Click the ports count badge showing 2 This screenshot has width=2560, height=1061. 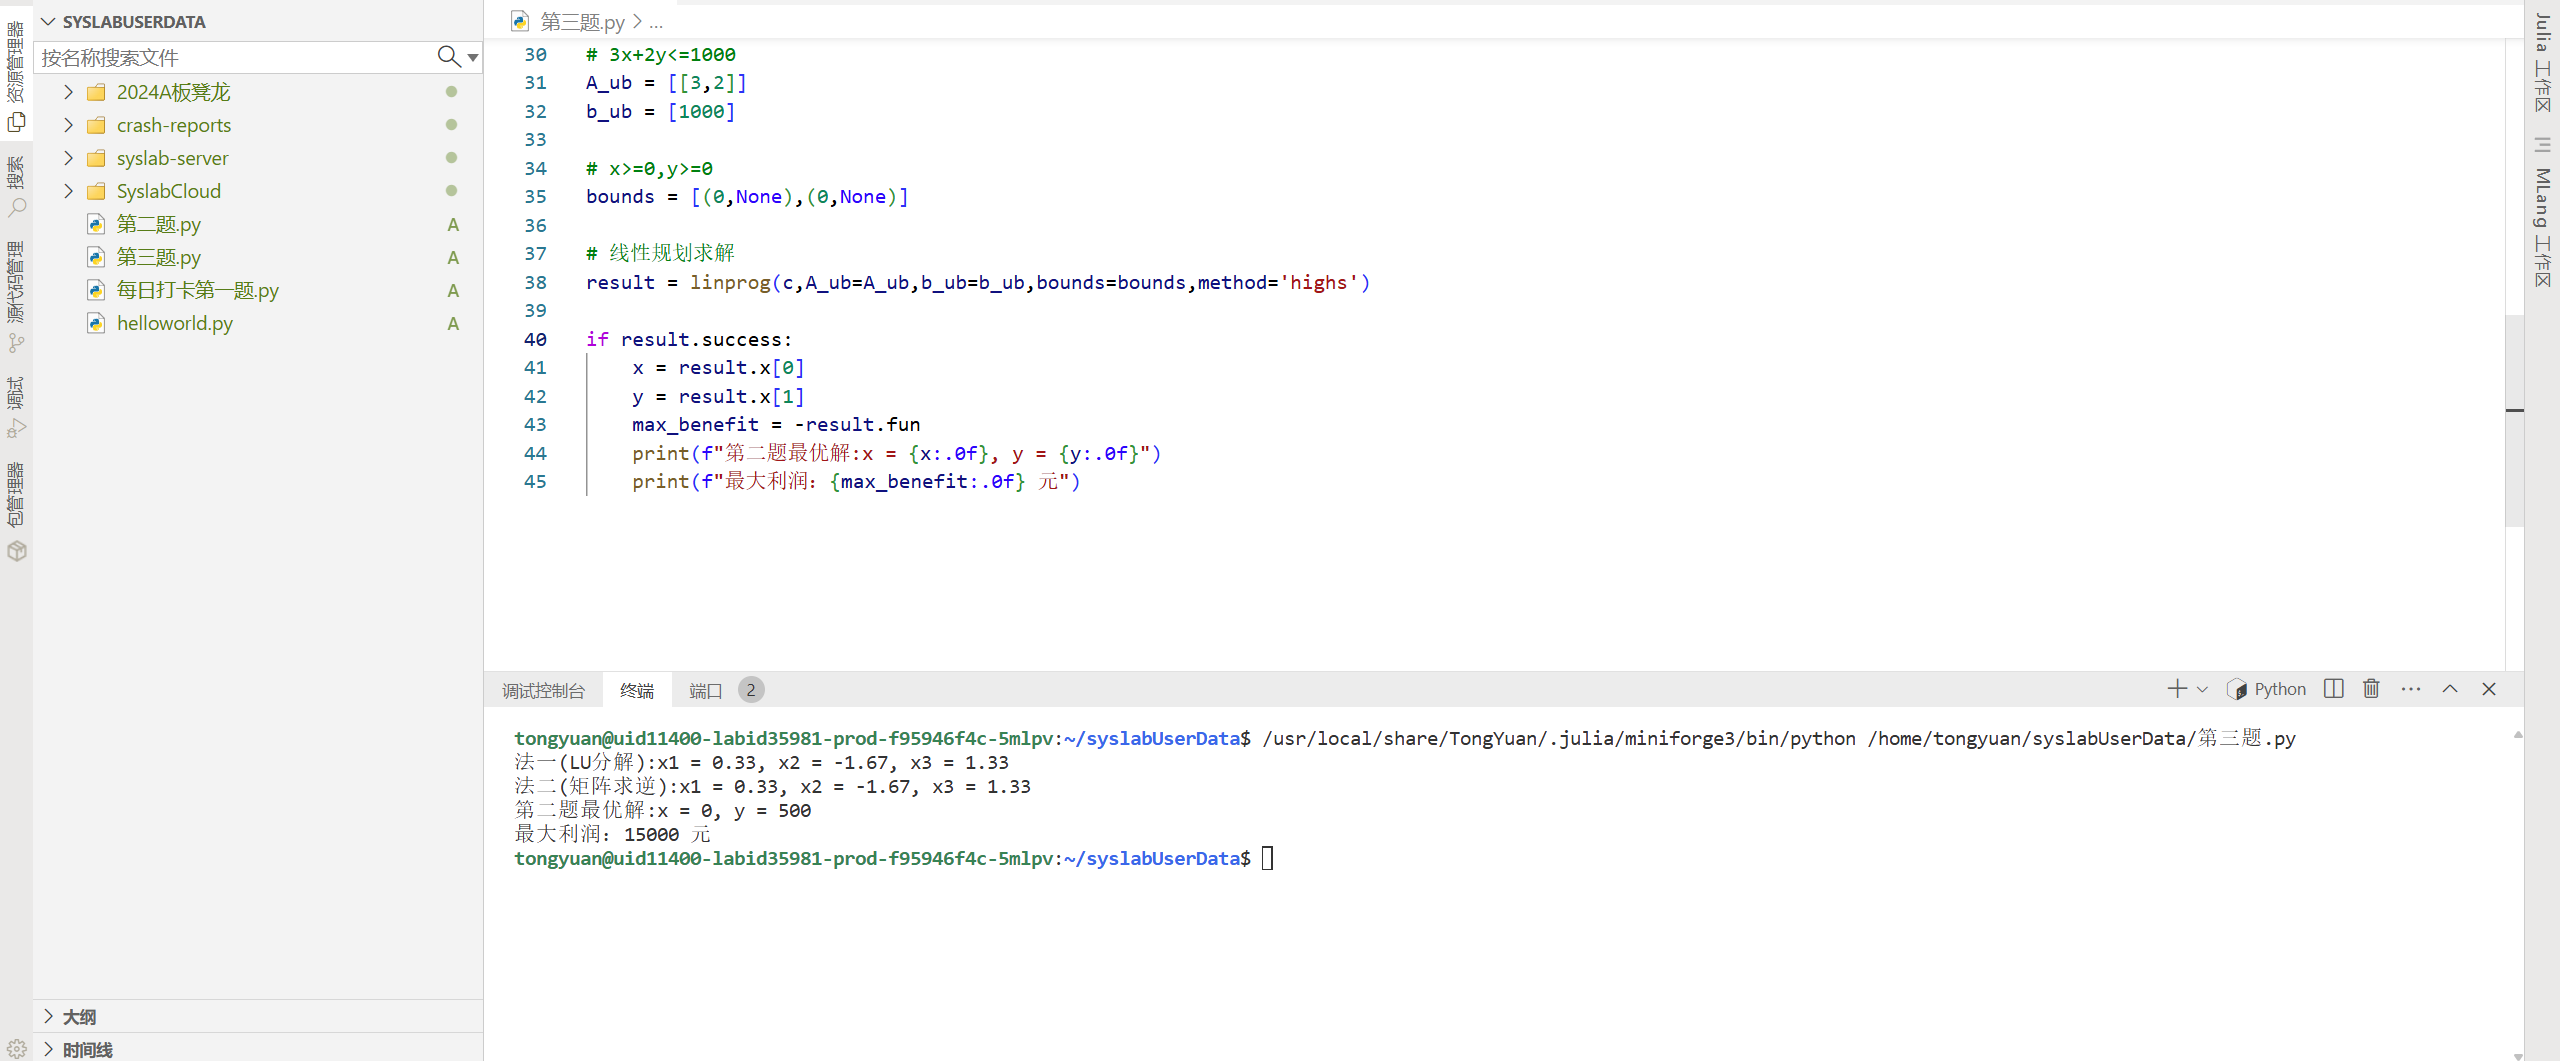click(751, 690)
